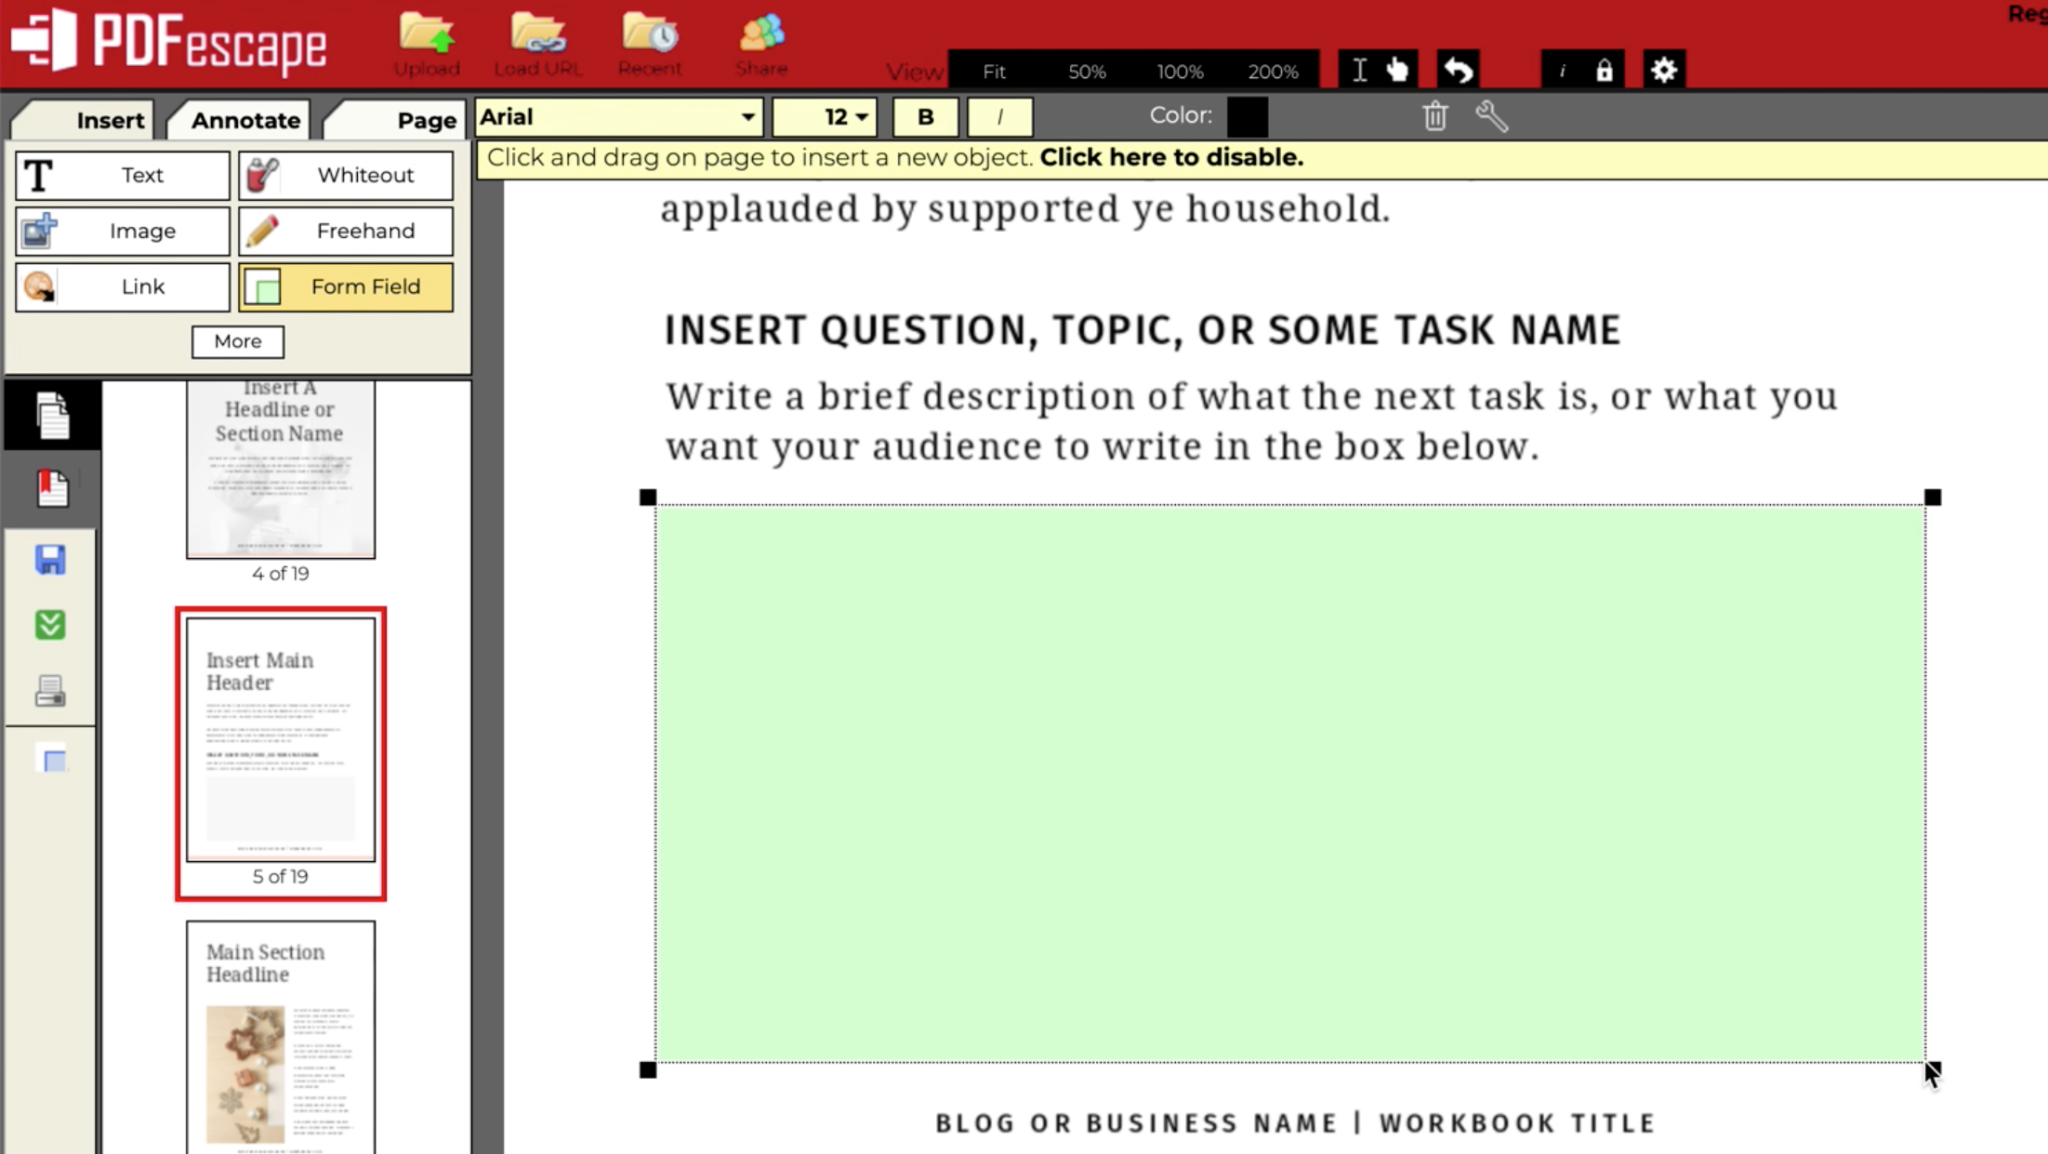2048x1154 pixels.
Task: Delete object with trash can icon
Action: coord(1435,116)
